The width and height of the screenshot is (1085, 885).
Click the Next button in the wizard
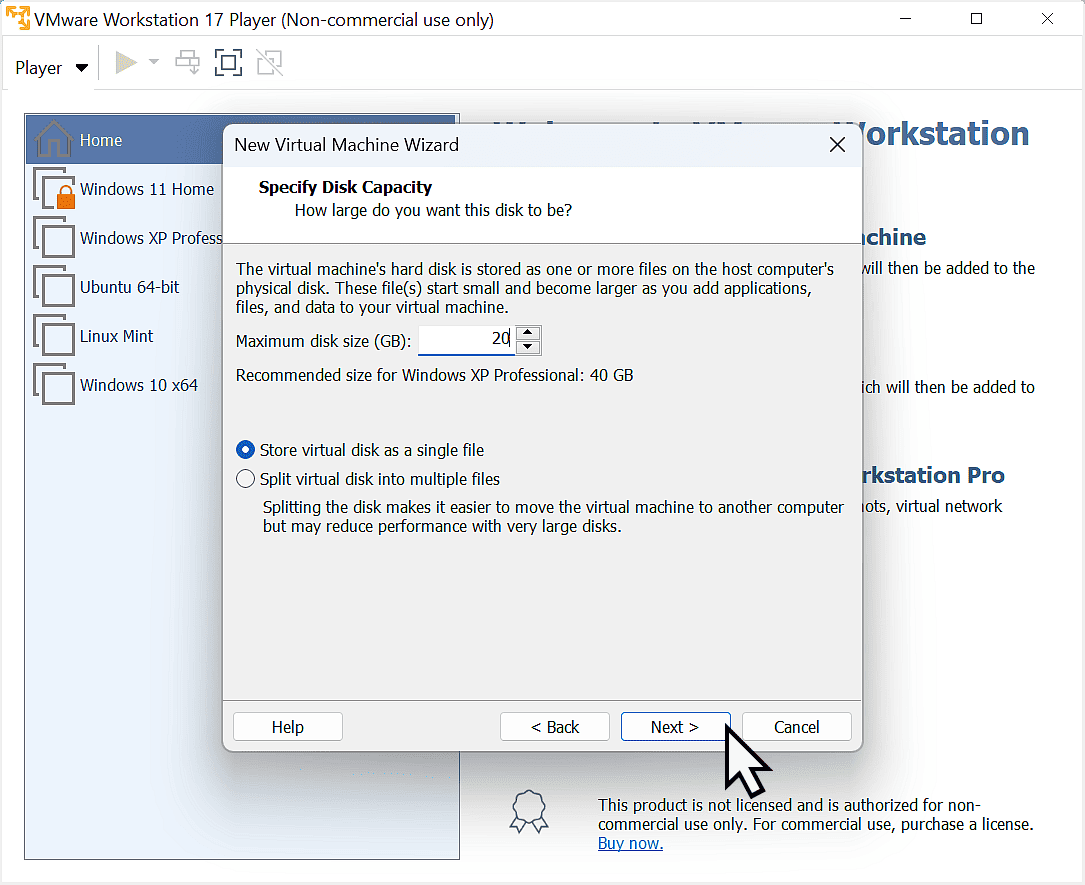675,726
